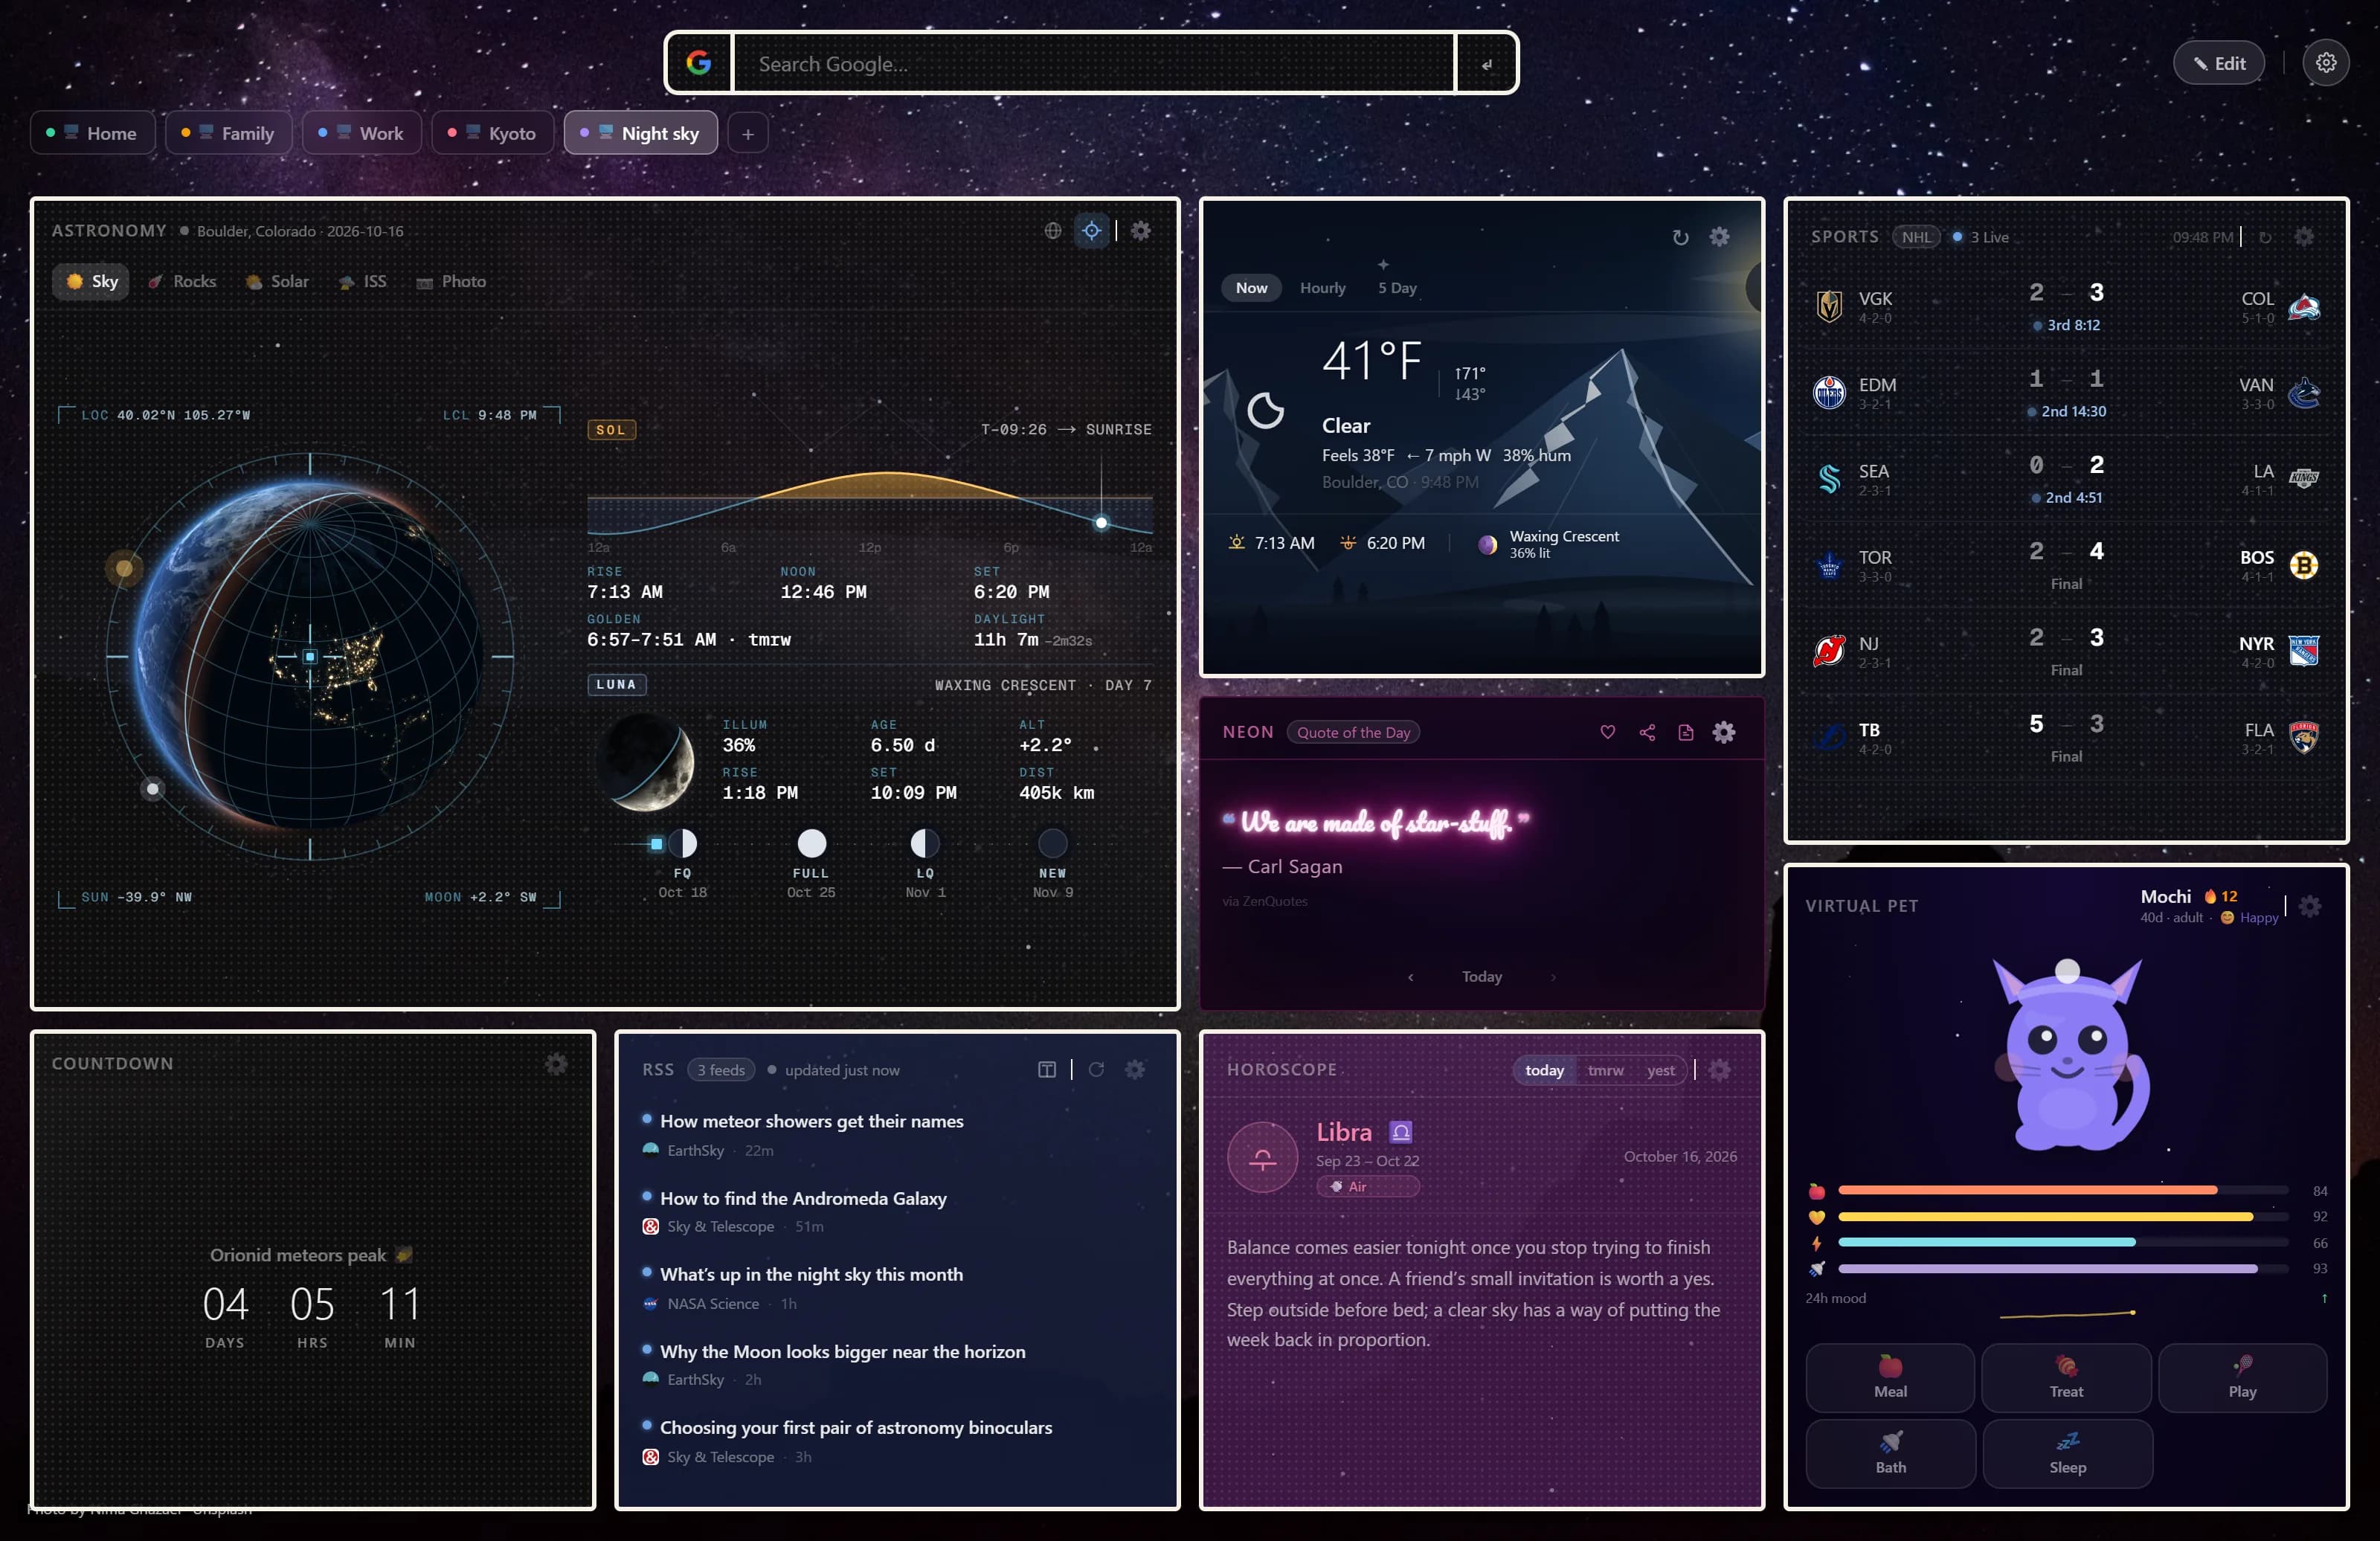Switch to the Kyoto tab
Viewport: 2380px width, 1541px height.
492,133
